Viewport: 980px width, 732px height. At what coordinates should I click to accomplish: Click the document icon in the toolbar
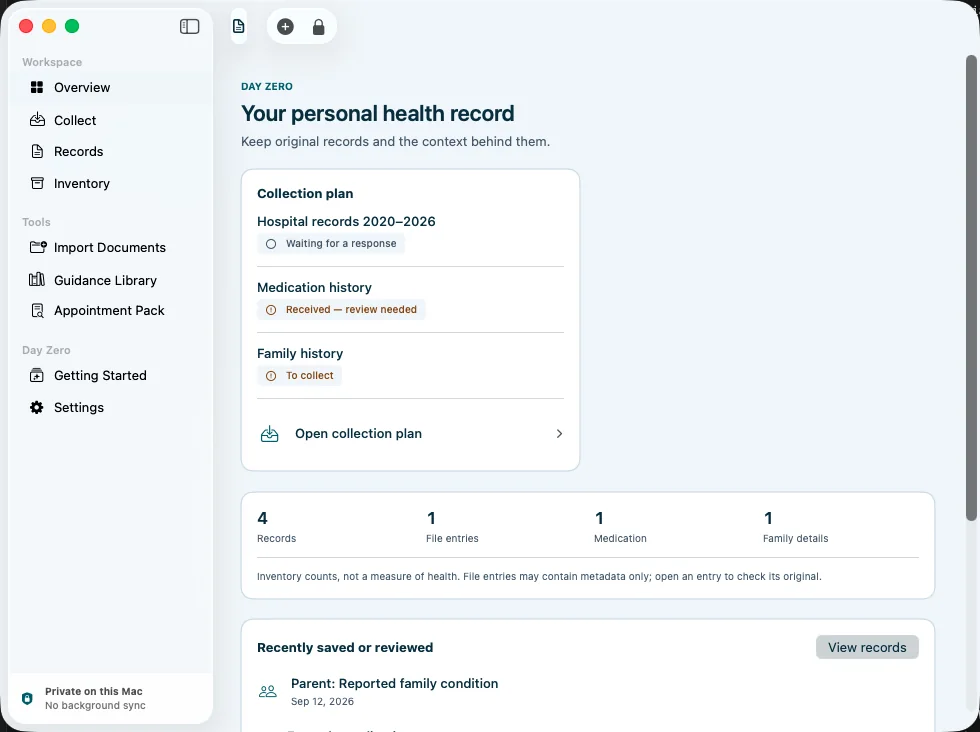point(239,26)
